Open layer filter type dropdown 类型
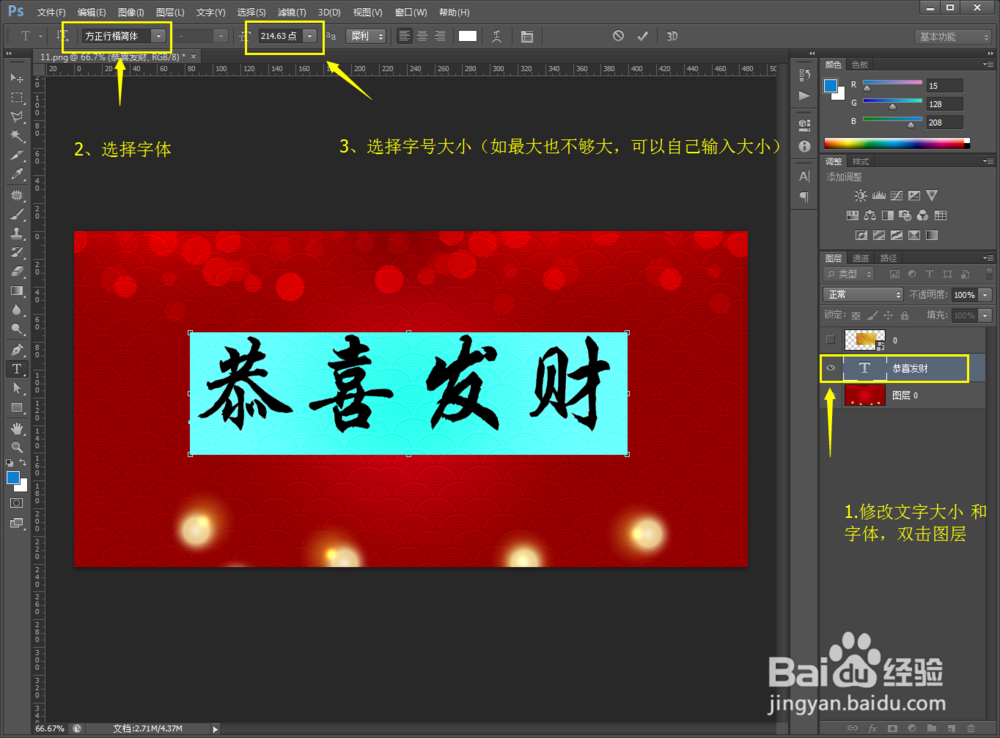This screenshot has height=738, width=1000. tap(849, 274)
